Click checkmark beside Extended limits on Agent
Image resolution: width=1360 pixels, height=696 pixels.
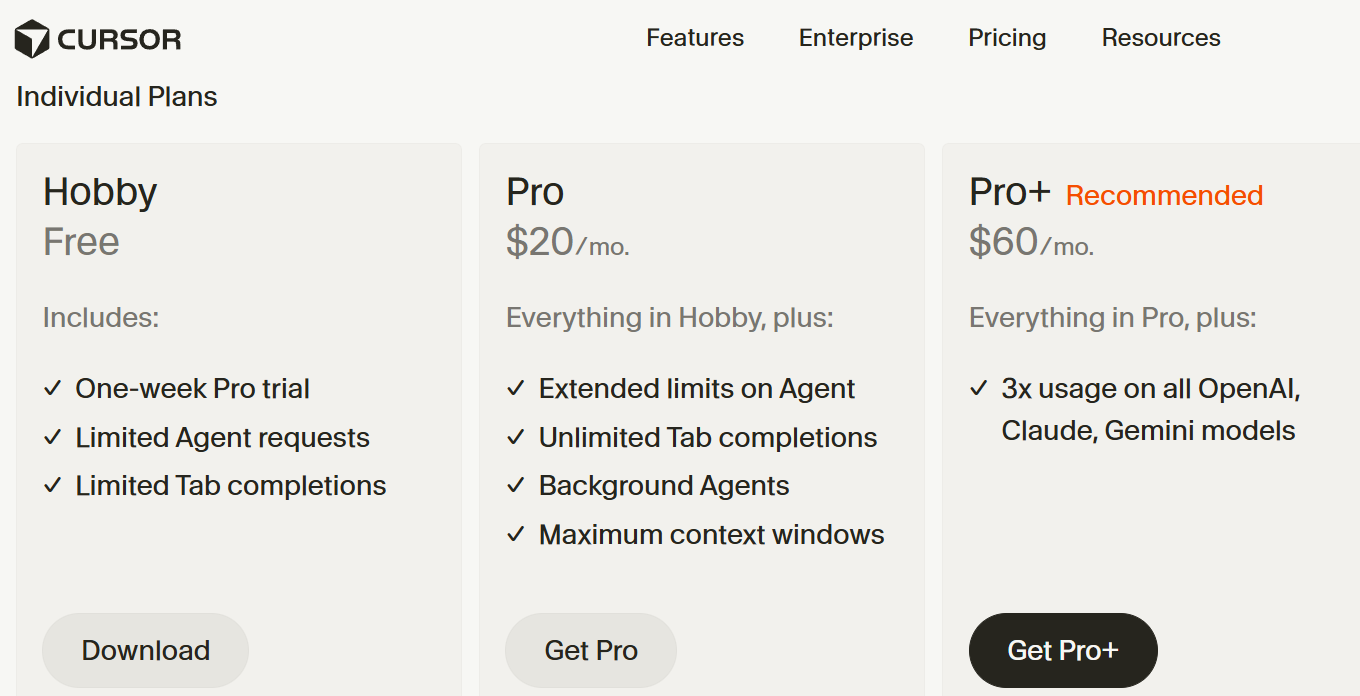coord(516,389)
